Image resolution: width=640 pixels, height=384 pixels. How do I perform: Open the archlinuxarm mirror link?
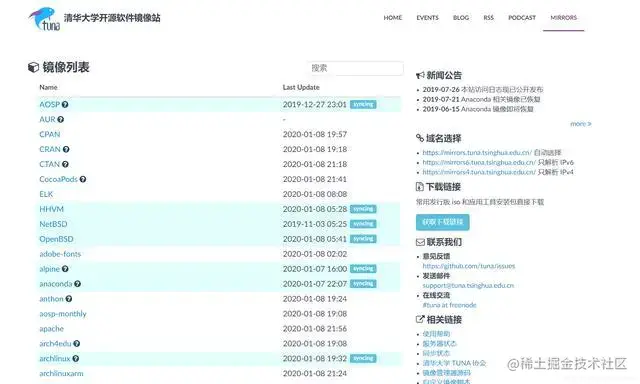pyautogui.click(x=61, y=373)
